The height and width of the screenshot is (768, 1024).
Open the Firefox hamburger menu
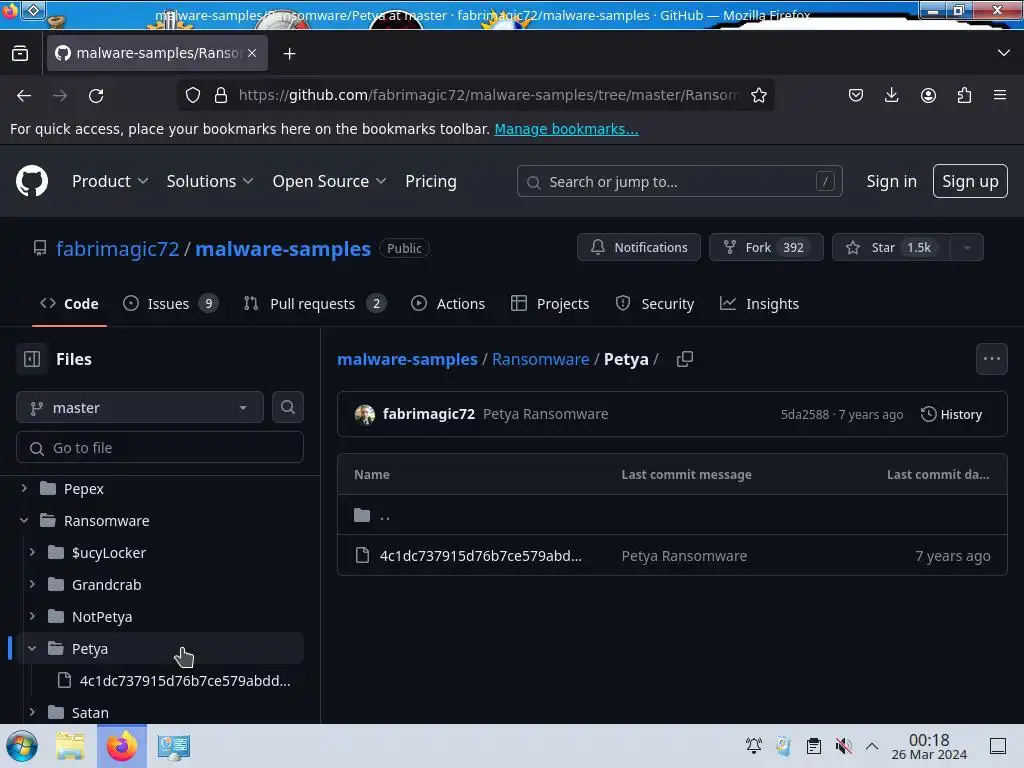pyautogui.click(x=1000, y=95)
